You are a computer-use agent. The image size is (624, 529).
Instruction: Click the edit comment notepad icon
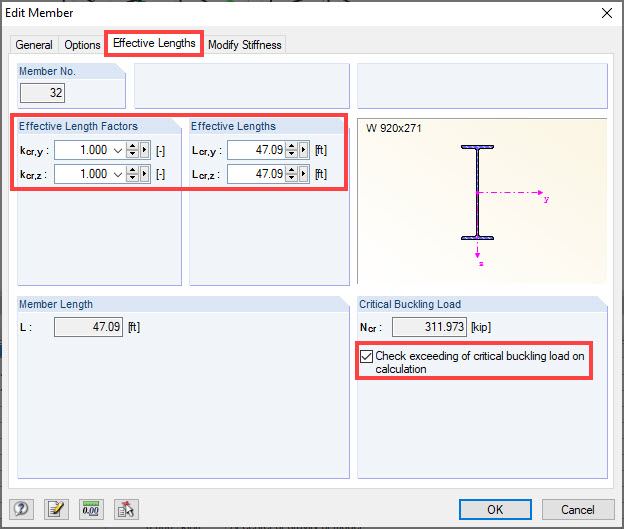click(x=56, y=509)
